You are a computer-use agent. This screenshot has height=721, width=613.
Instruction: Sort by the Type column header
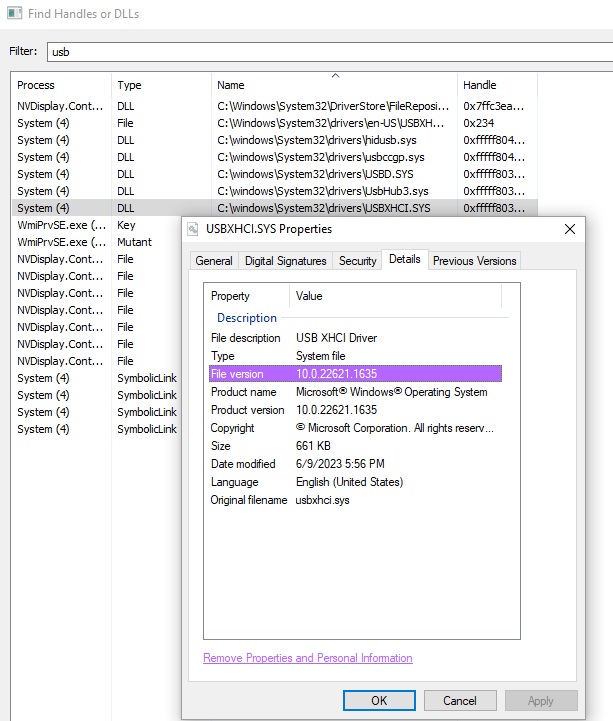pyautogui.click(x=160, y=85)
